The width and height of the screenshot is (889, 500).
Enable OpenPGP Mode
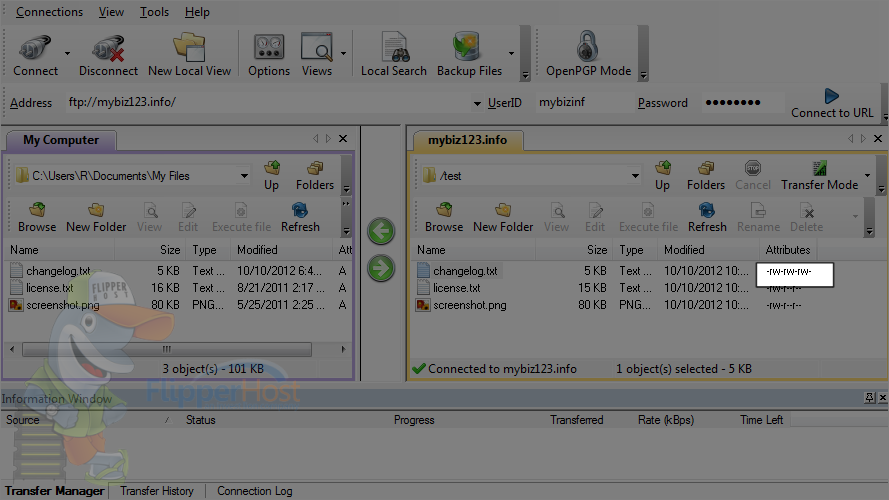pyautogui.click(x=588, y=54)
